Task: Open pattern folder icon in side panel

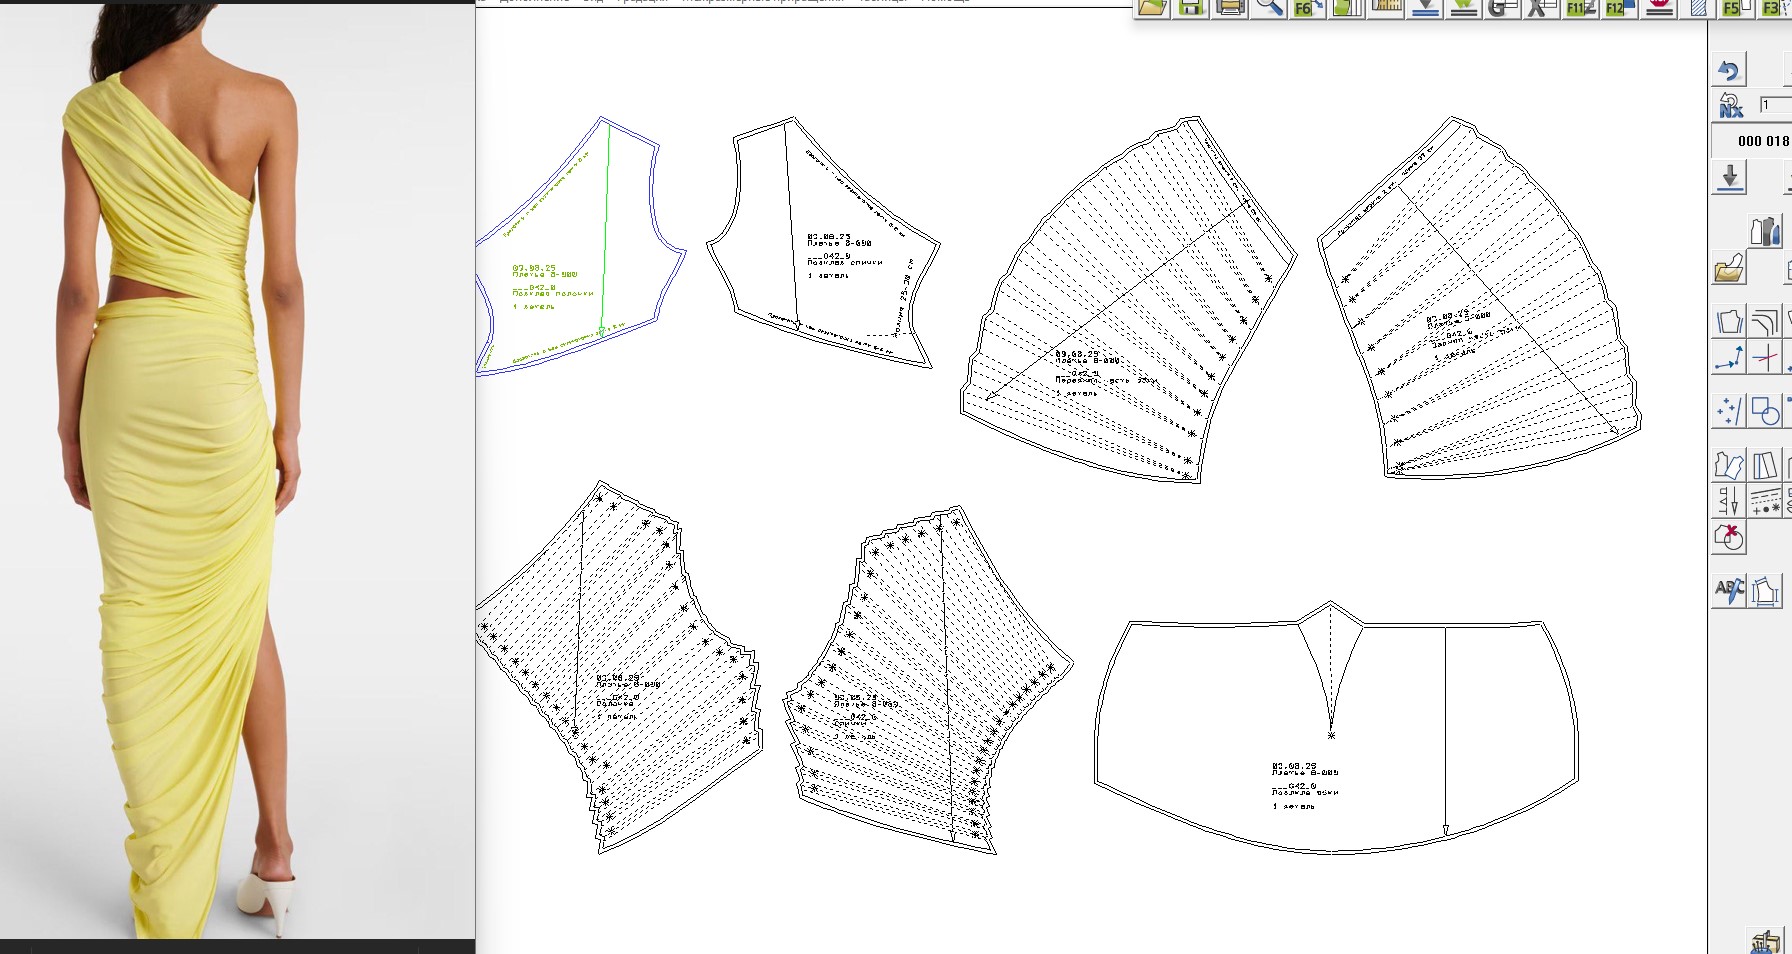Action: click(1730, 268)
